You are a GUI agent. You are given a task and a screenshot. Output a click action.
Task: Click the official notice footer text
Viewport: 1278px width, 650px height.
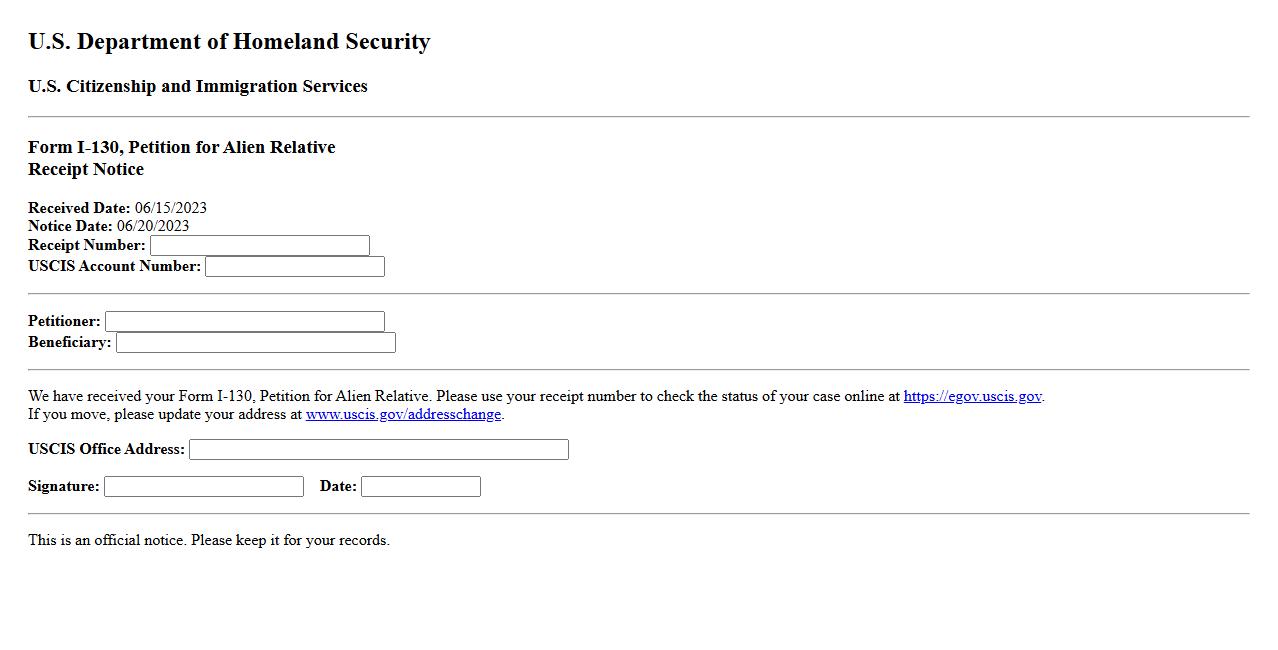click(208, 541)
